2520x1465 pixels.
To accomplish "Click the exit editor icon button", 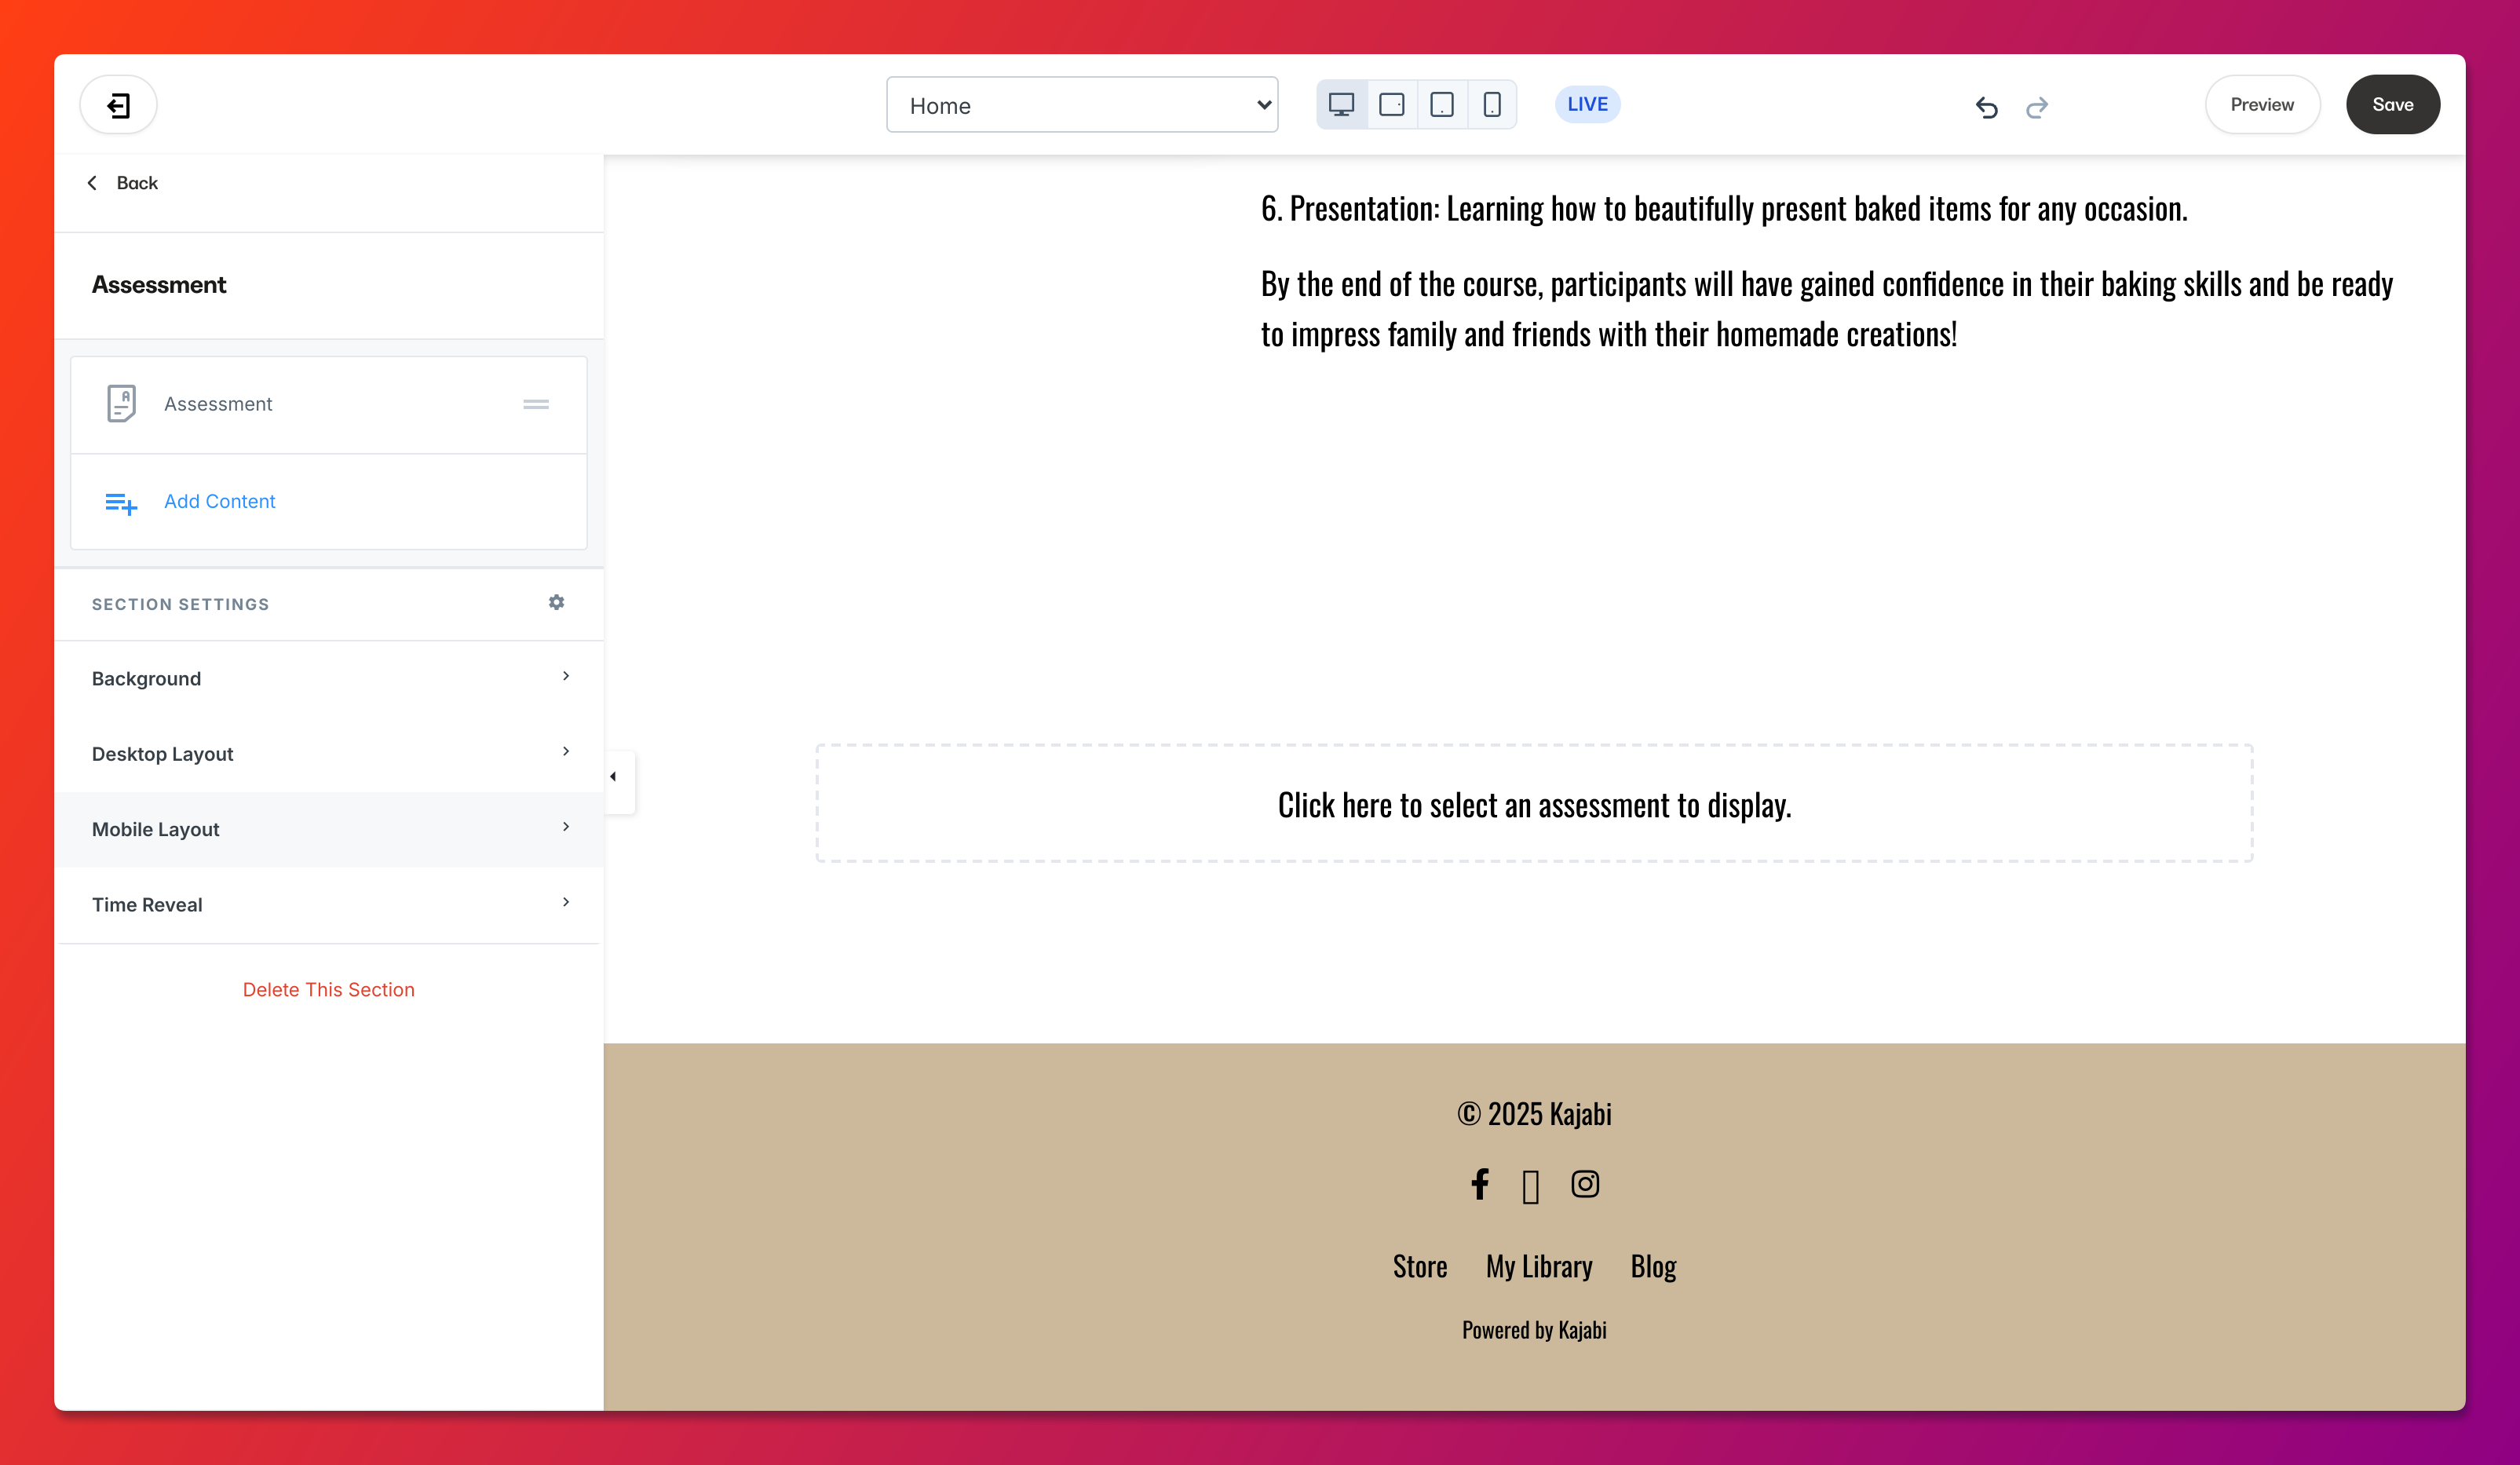I will pyautogui.click(x=118, y=105).
